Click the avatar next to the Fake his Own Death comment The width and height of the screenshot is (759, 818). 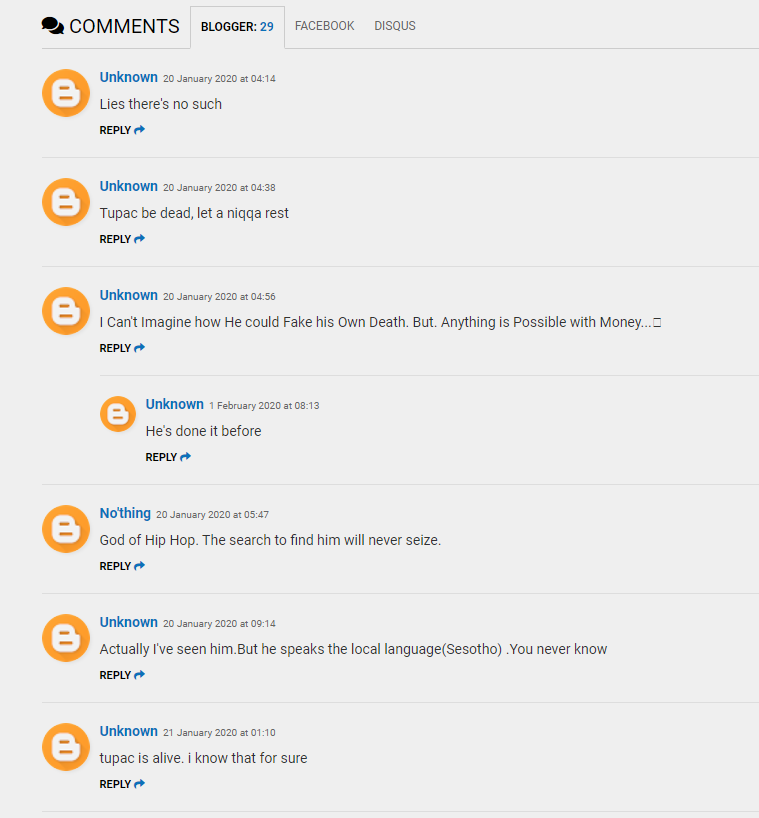(x=66, y=311)
